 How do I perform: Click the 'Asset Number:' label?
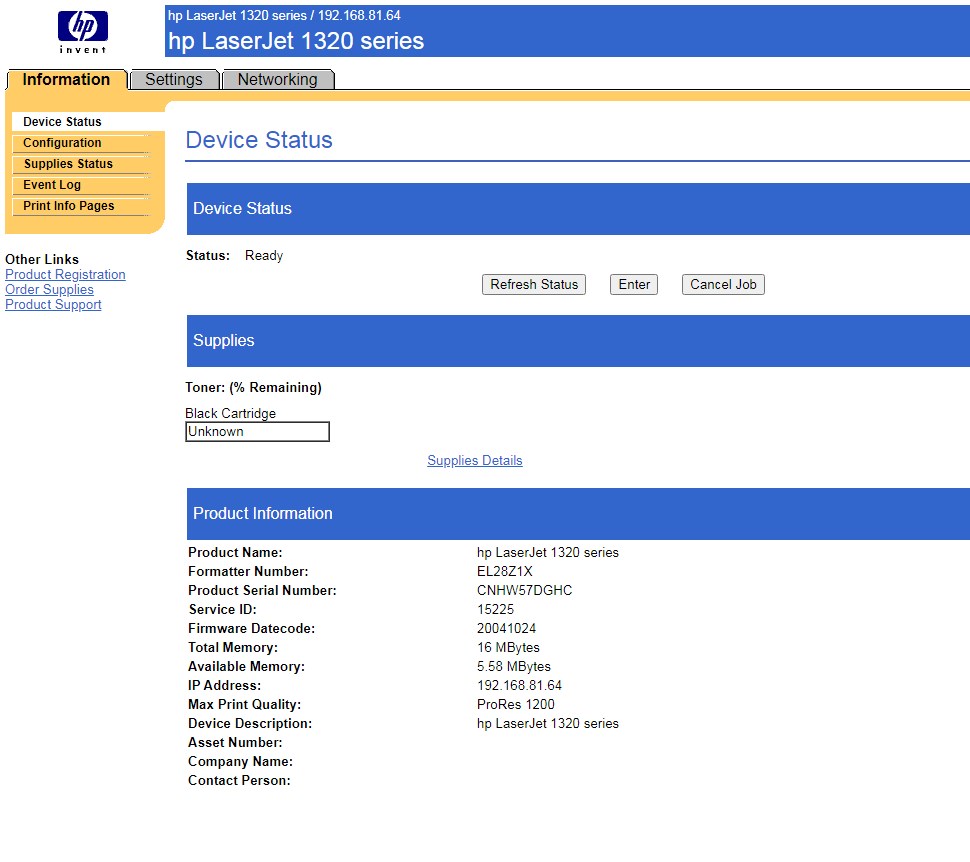point(235,743)
